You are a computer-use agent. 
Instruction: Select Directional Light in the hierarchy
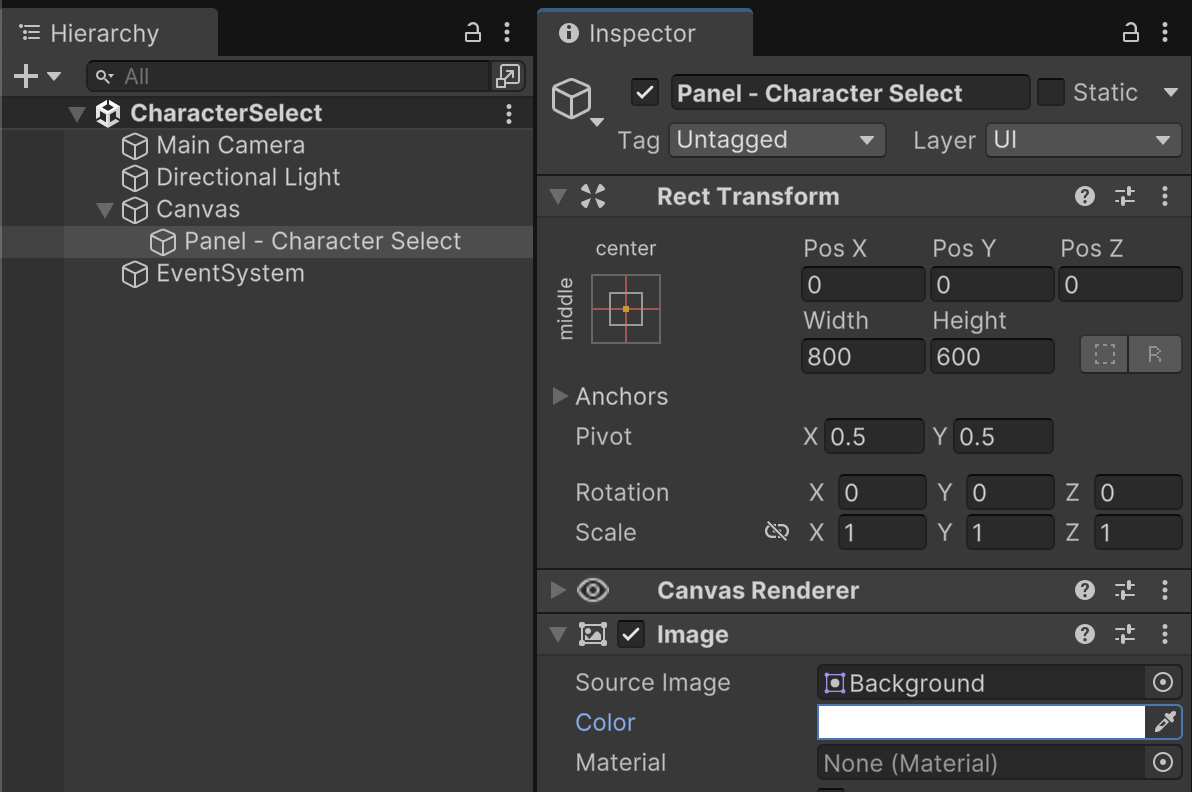pyautogui.click(x=248, y=177)
